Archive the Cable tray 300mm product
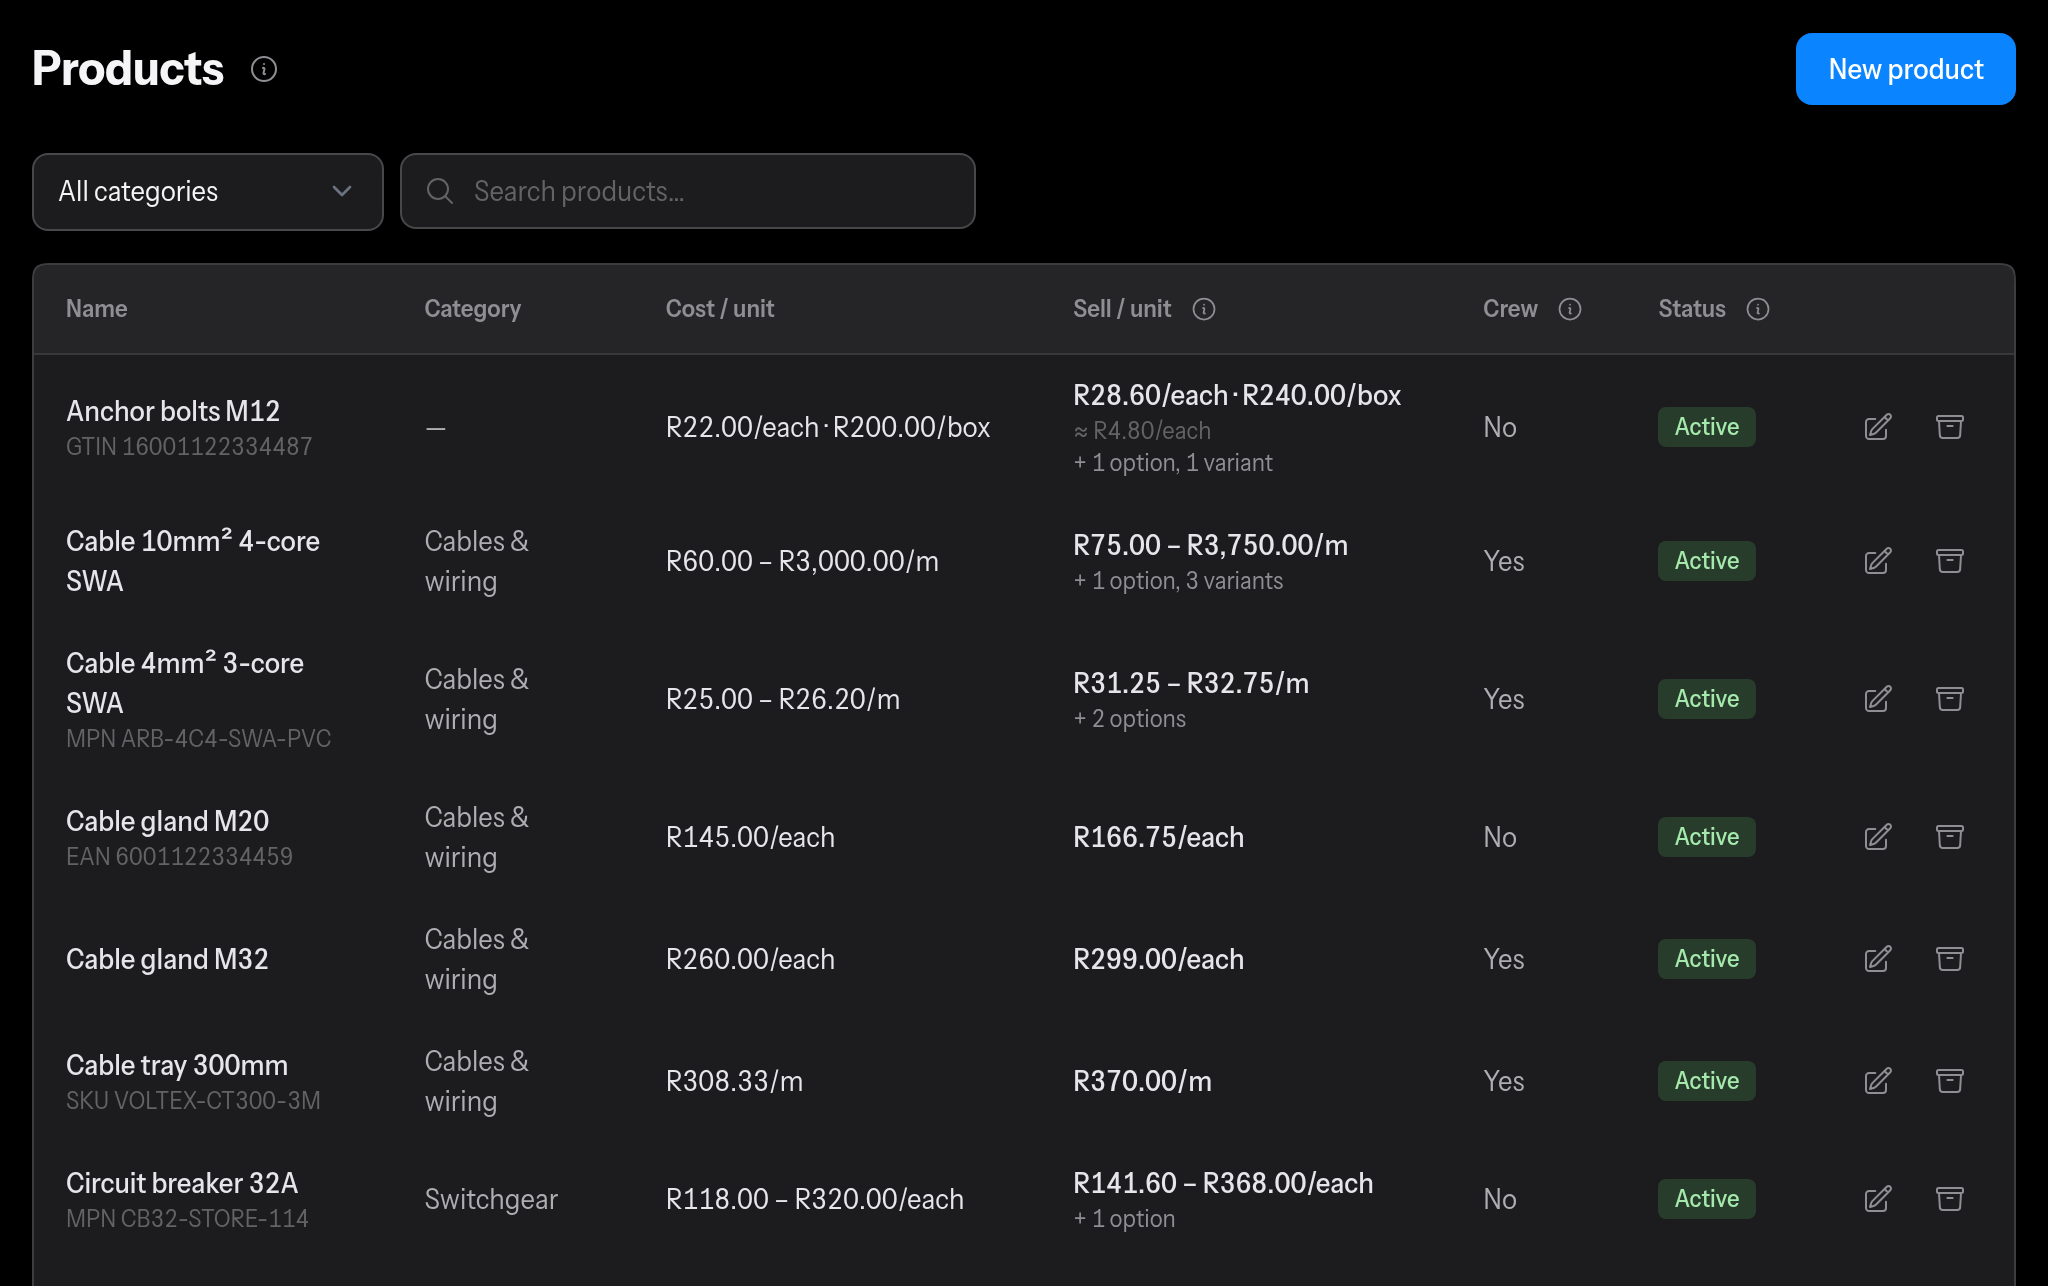Screen dimensions: 2048x1286 point(1950,1081)
